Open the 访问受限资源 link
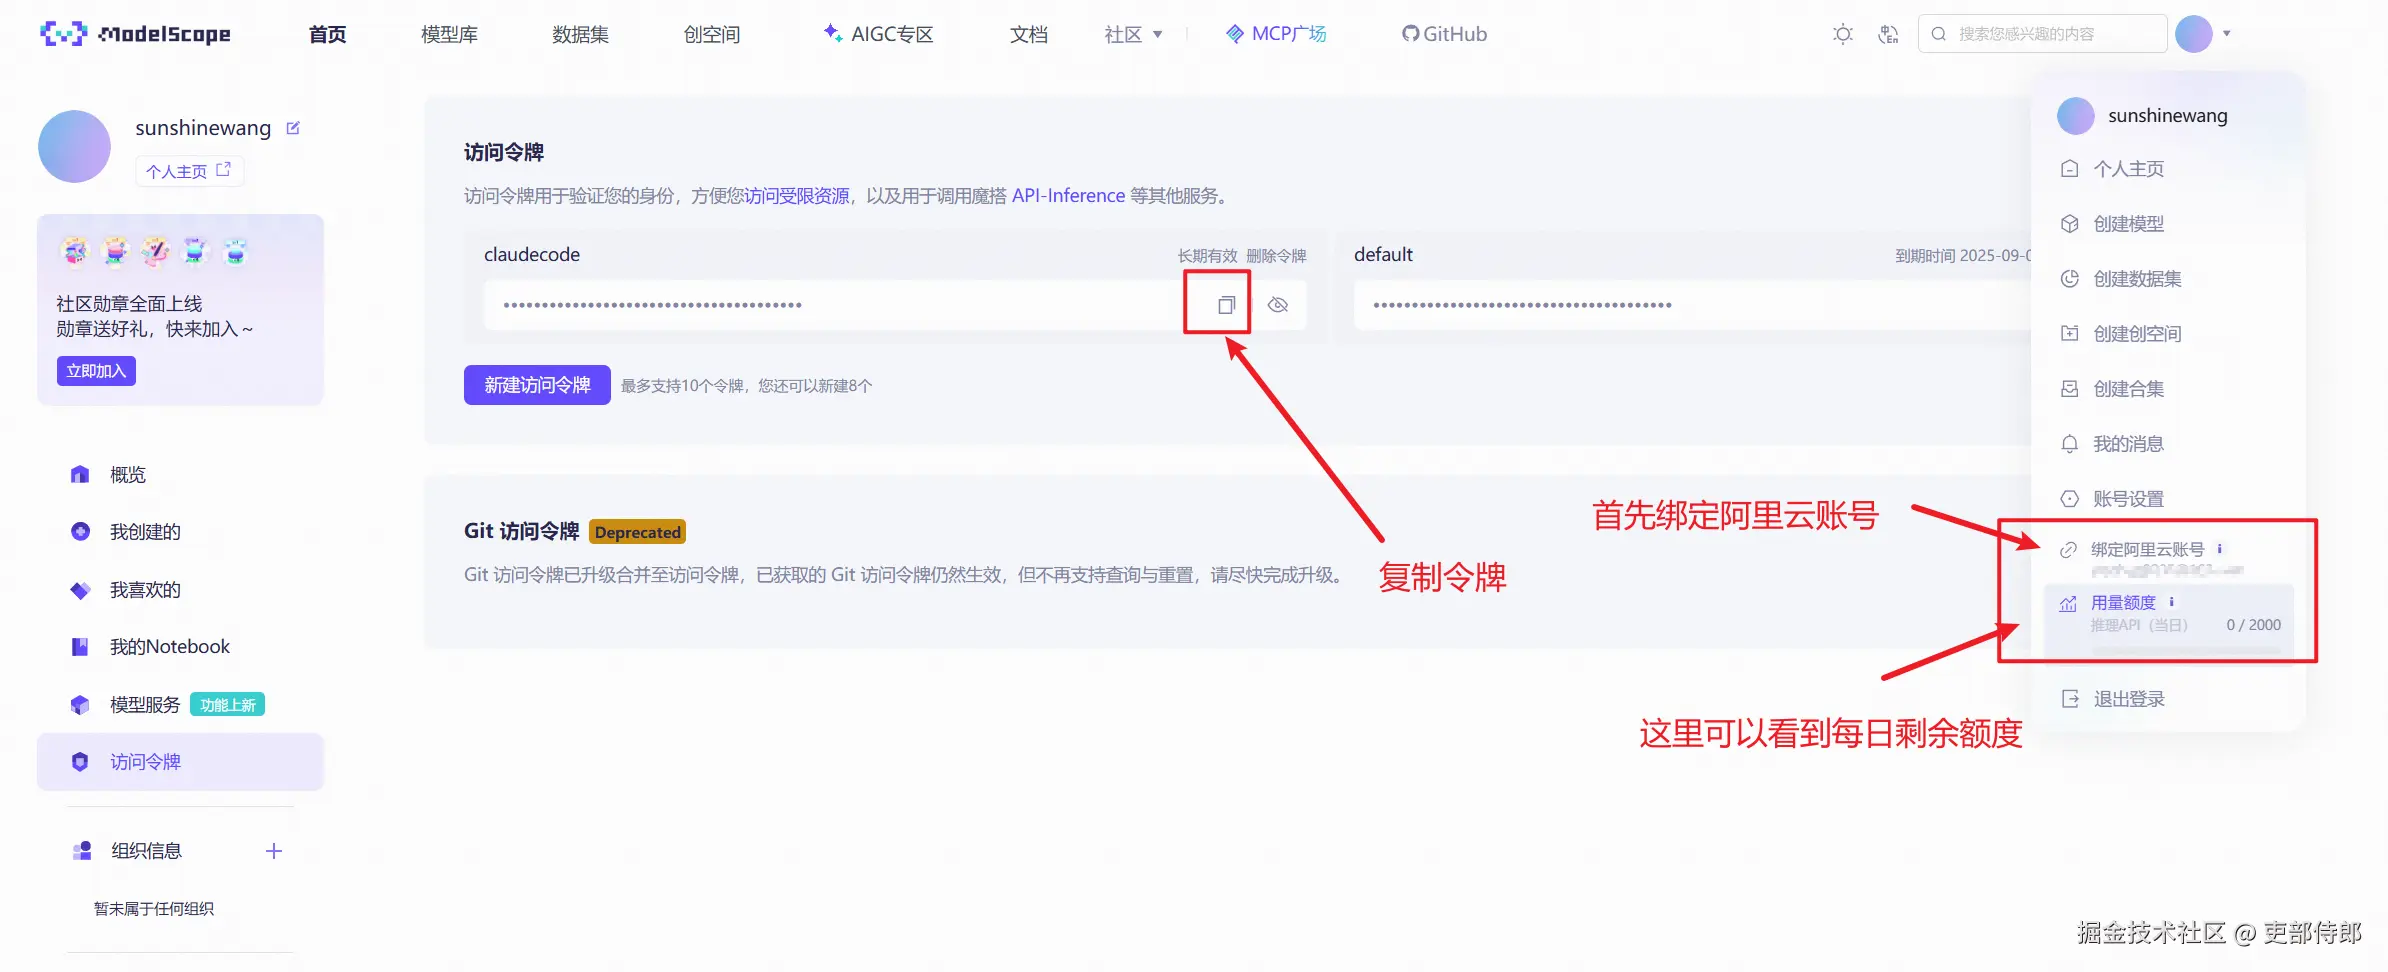2388x972 pixels. pos(797,196)
